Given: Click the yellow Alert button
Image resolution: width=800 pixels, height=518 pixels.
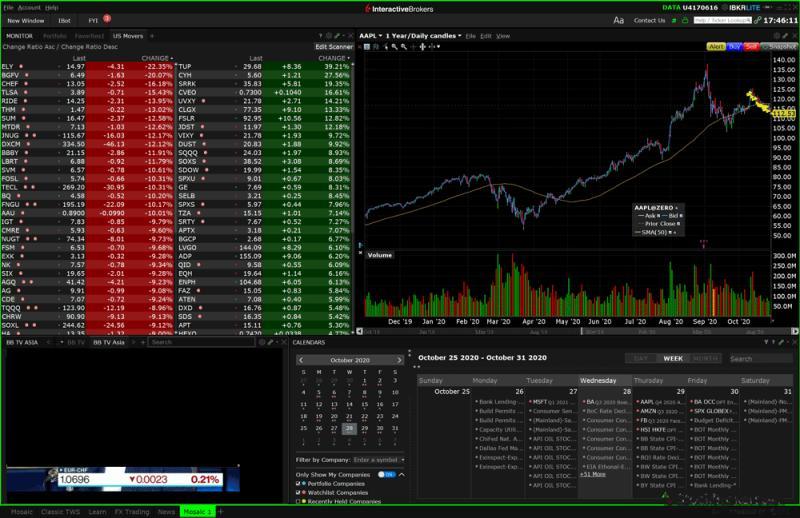Looking at the screenshot, I should [716, 46].
